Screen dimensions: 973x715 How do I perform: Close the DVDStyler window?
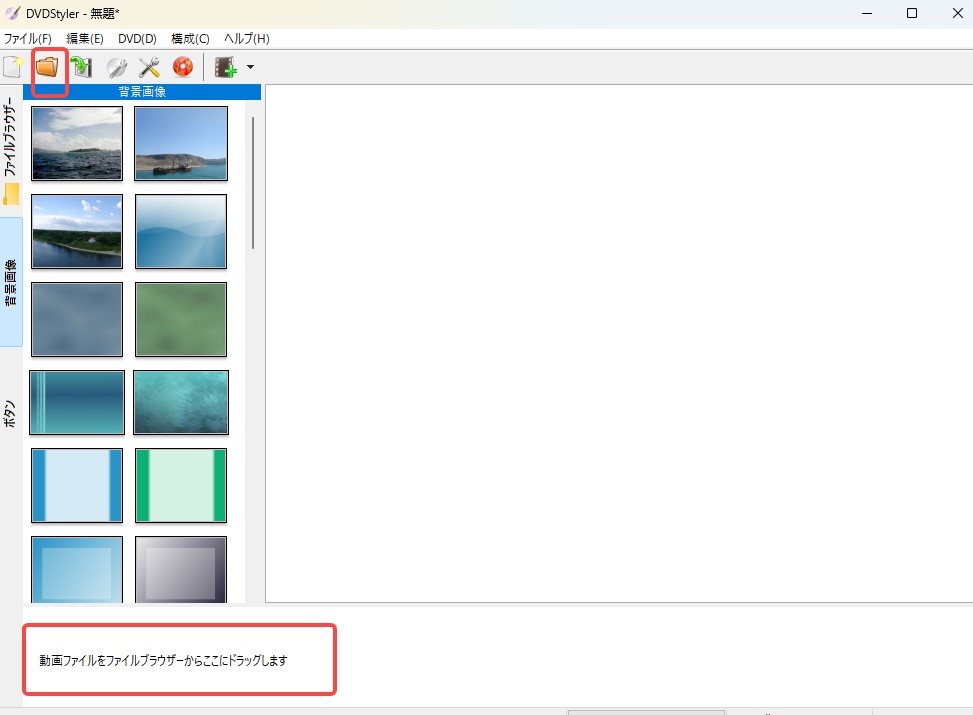pyautogui.click(x=957, y=13)
